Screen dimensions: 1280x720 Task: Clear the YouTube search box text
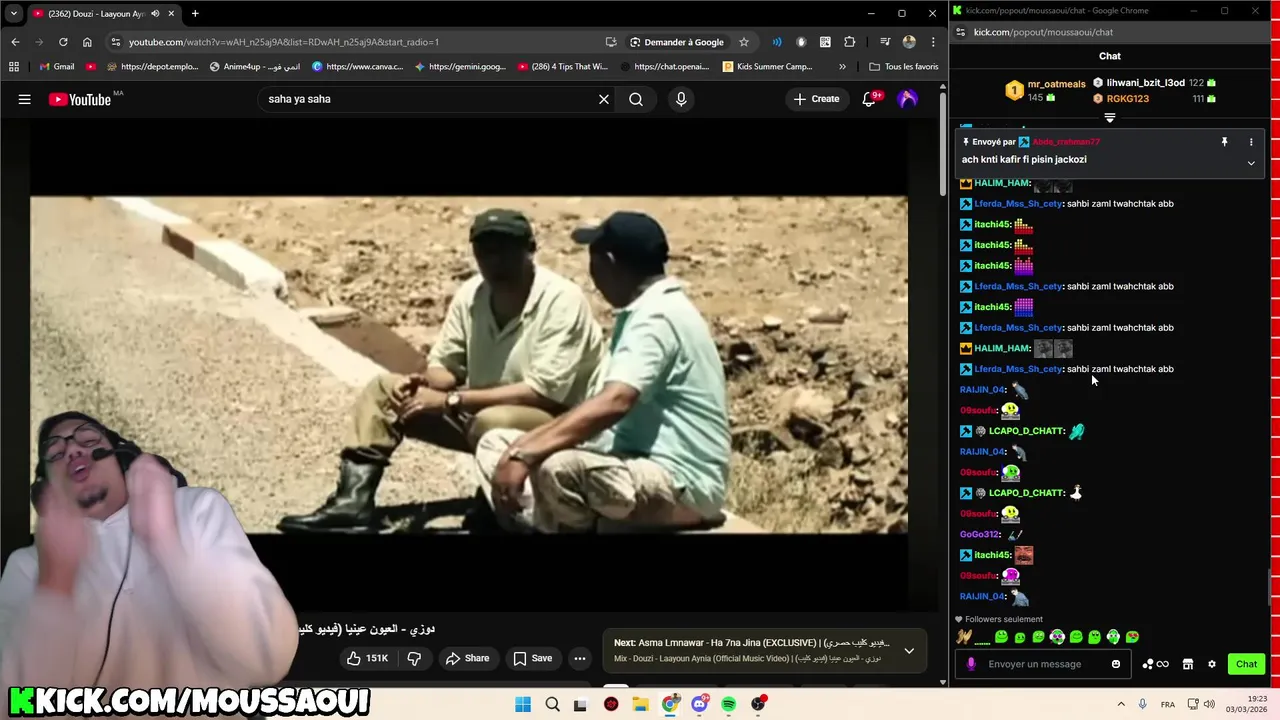604,99
